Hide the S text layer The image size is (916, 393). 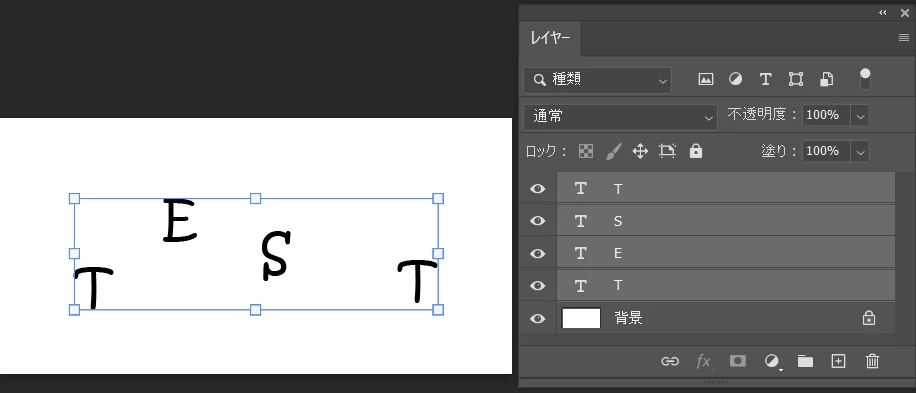tap(537, 221)
